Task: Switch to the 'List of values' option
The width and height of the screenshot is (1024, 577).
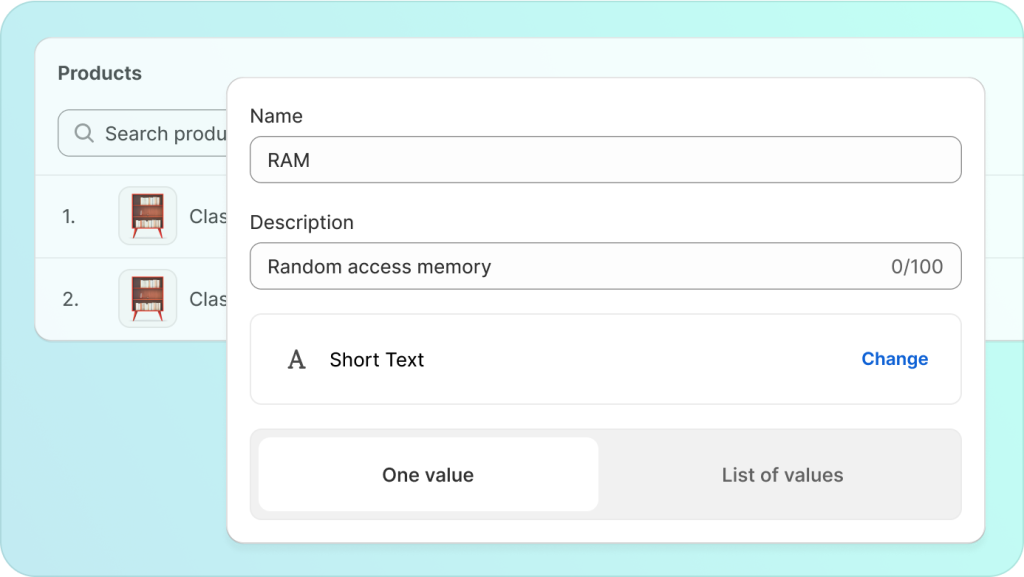Action: point(782,475)
